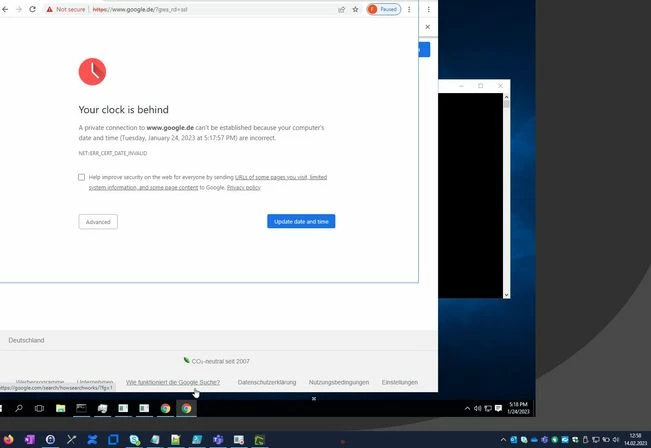The width and height of the screenshot is (651, 448).
Task: Open the URLs of some pages you visit link
Action: point(281,177)
